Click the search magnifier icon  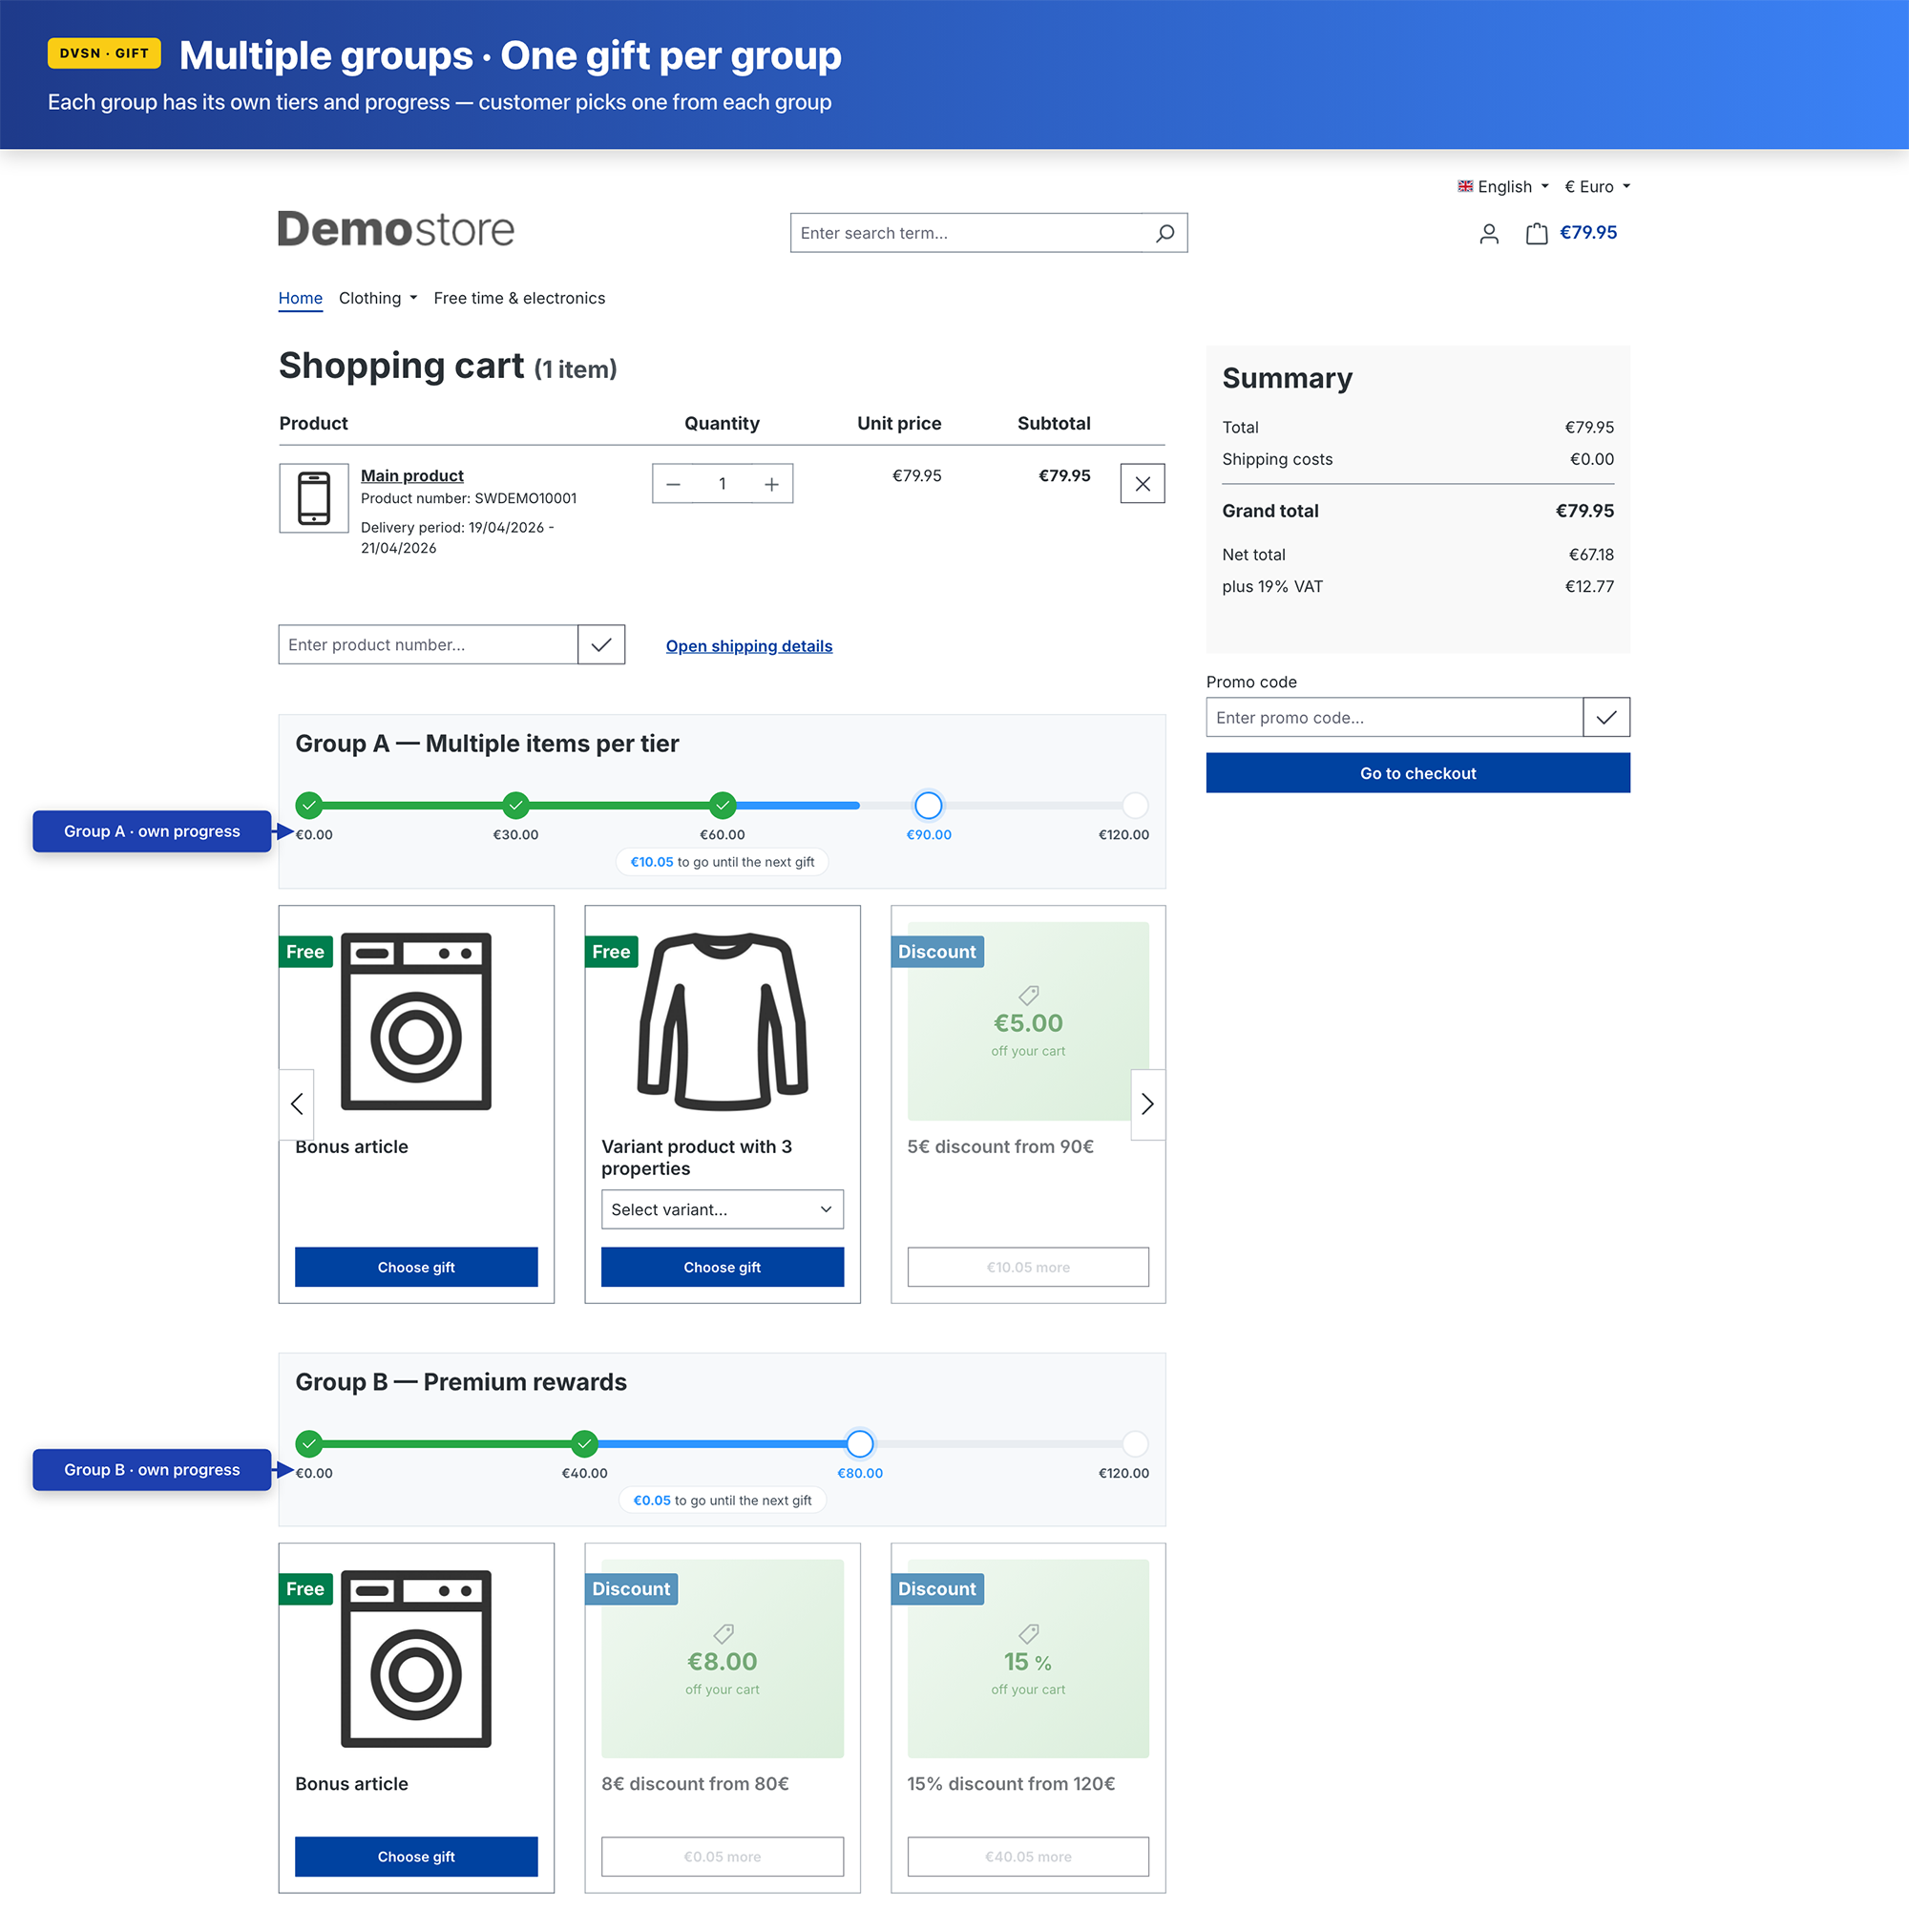(1164, 233)
